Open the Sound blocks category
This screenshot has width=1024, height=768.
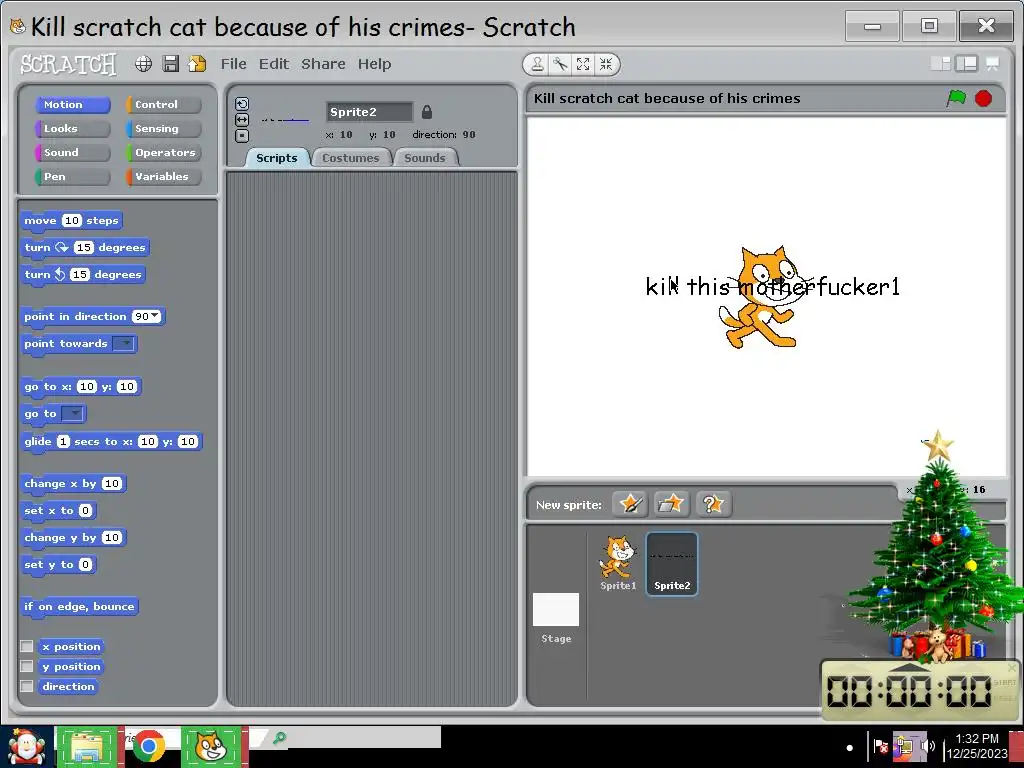[72, 153]
